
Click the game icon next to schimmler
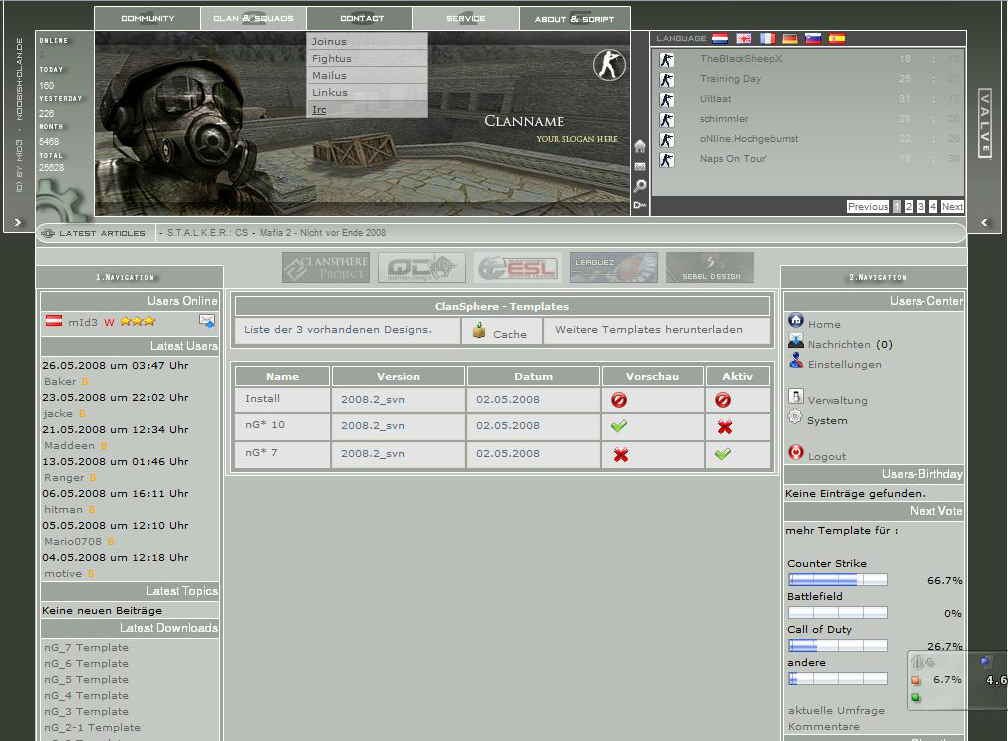(667, 120)
